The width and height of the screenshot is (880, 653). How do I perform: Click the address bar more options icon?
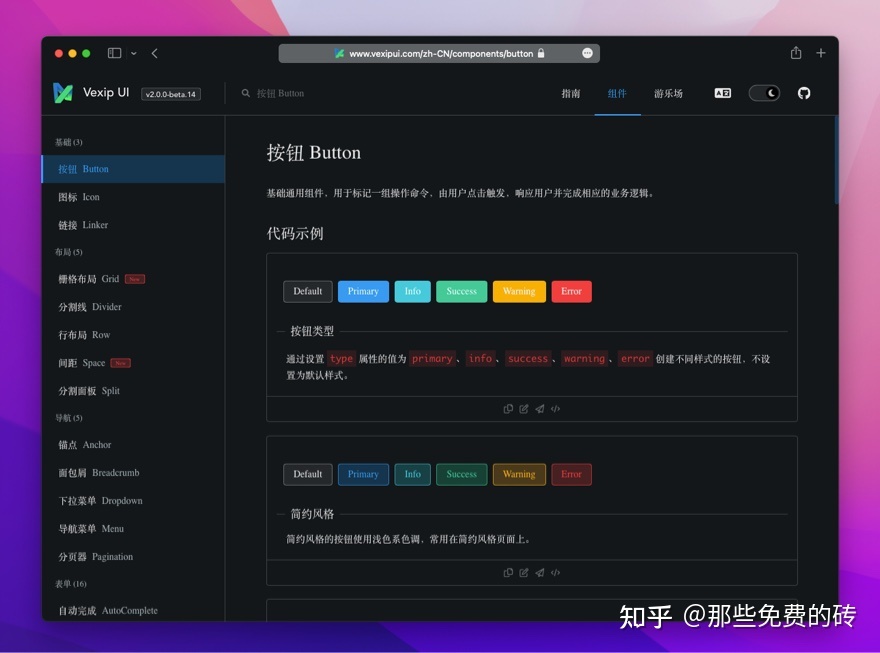click(x=587, y=53)
